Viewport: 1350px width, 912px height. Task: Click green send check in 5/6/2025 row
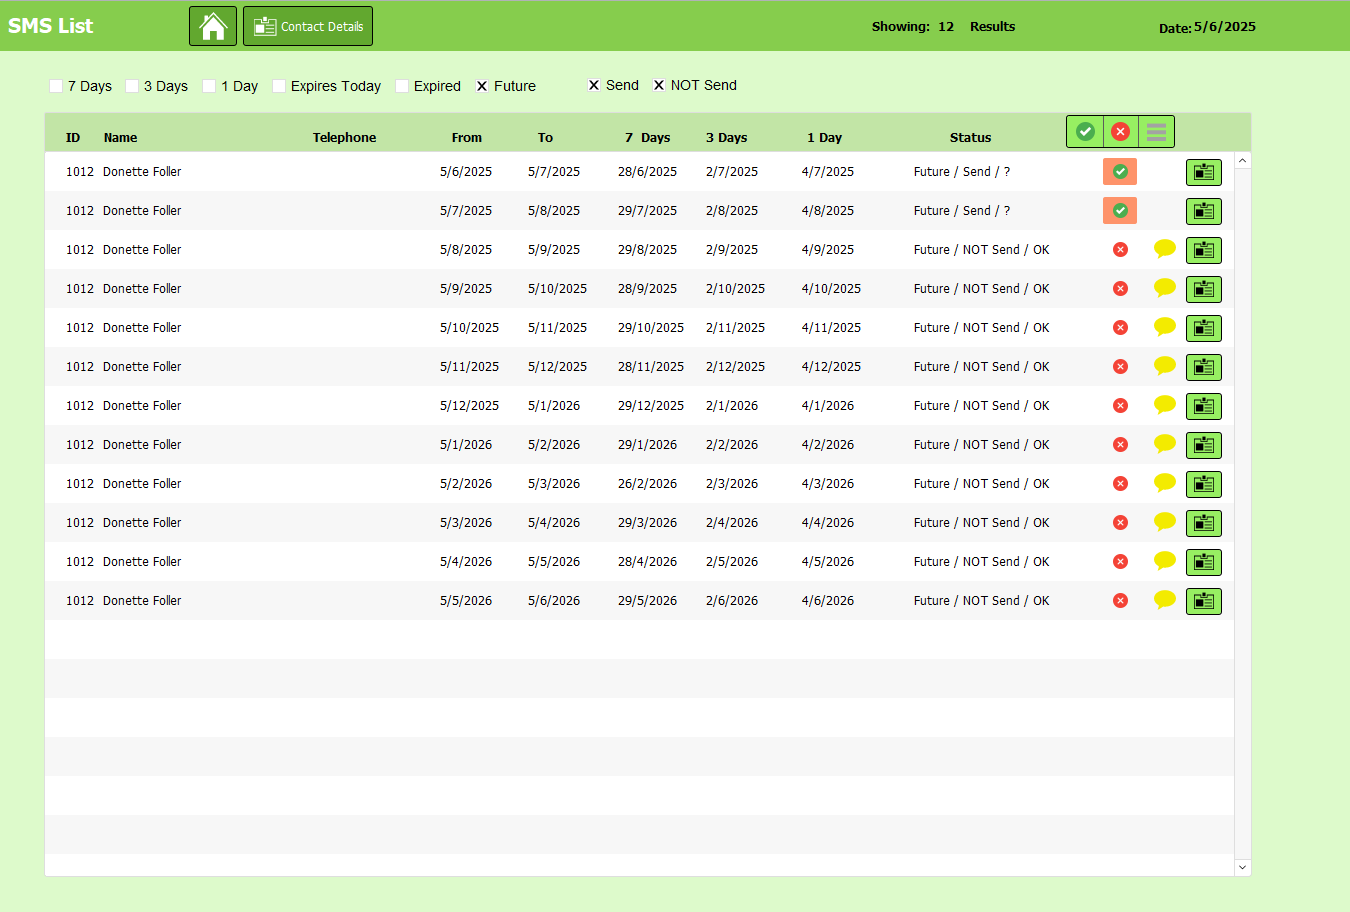click(x=1120, y=172)
